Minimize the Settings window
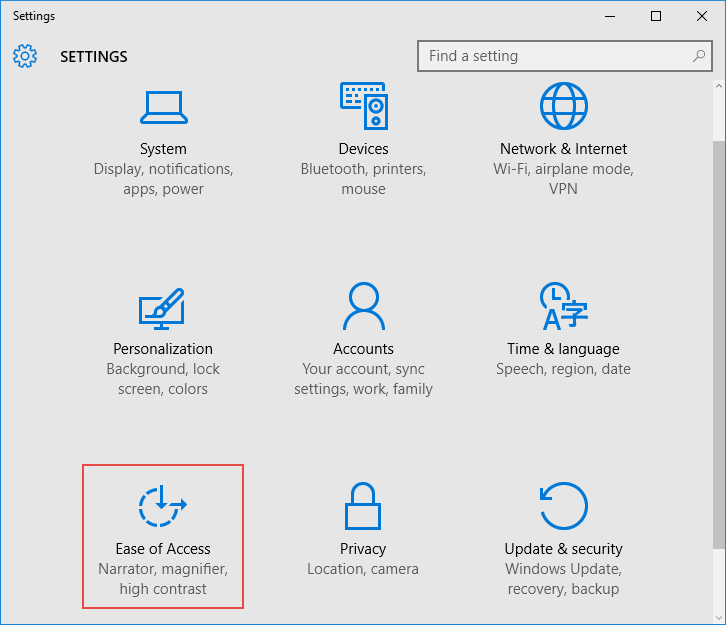The width and height of the screenshot is (726, 625). (610, 16)
